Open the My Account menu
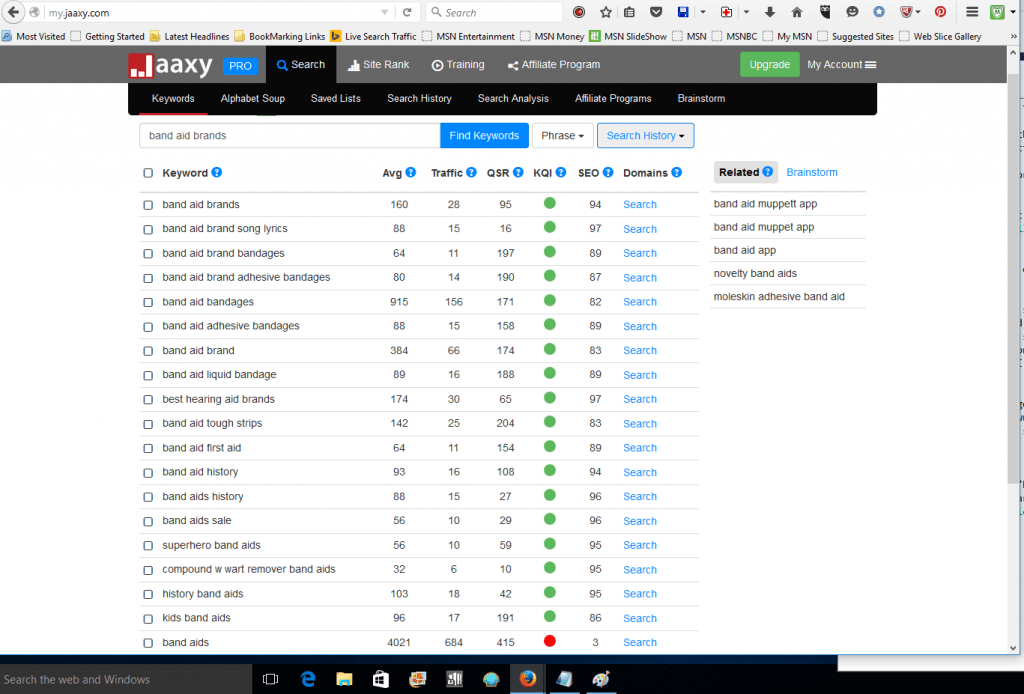The width and height of the screenshot is (1024, 694). 841,65
